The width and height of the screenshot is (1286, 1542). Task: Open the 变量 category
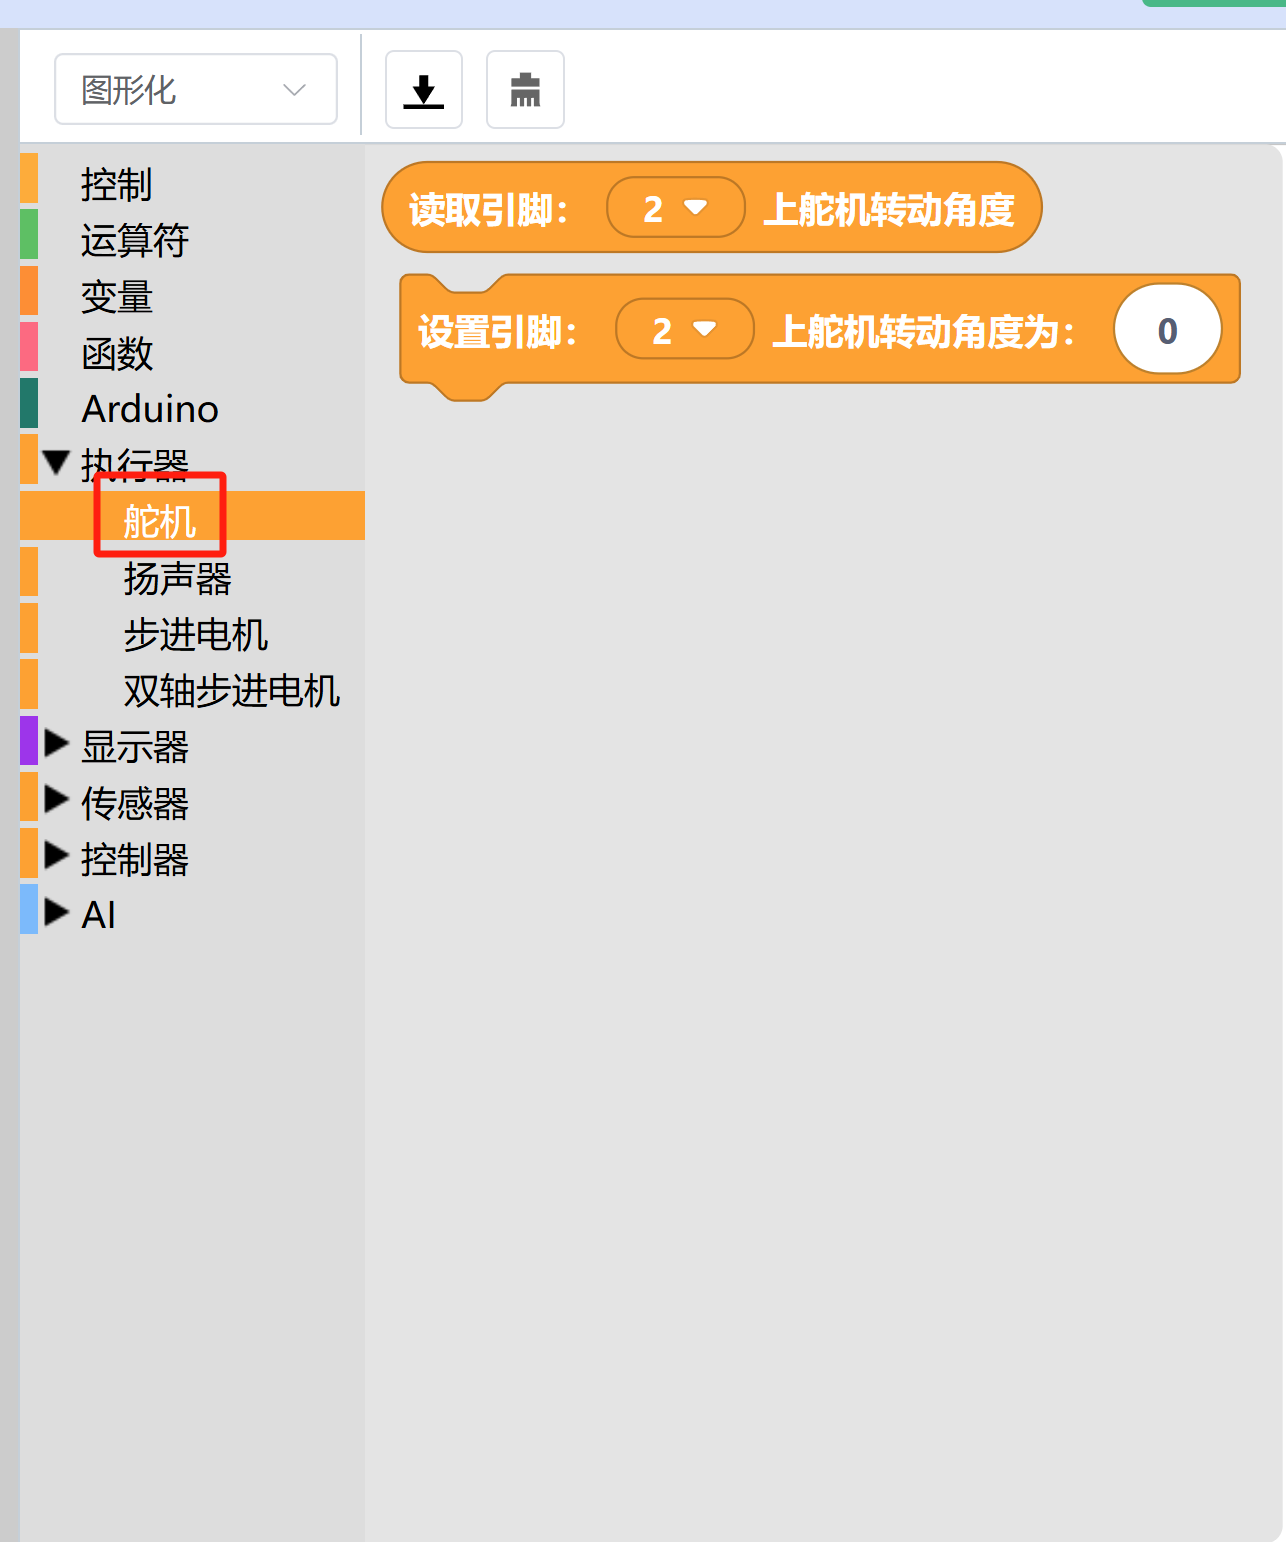[x=116, y=296]
